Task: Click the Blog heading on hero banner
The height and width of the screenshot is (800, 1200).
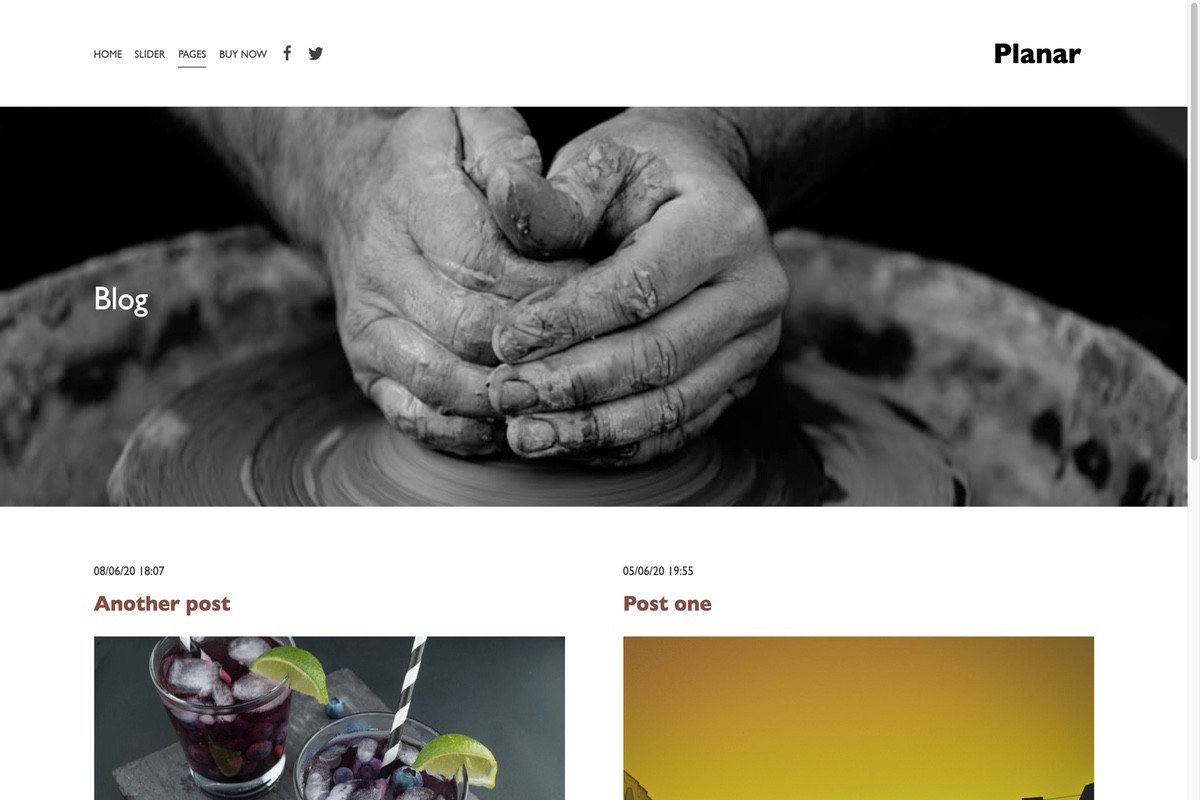Action: coord(121,299)
